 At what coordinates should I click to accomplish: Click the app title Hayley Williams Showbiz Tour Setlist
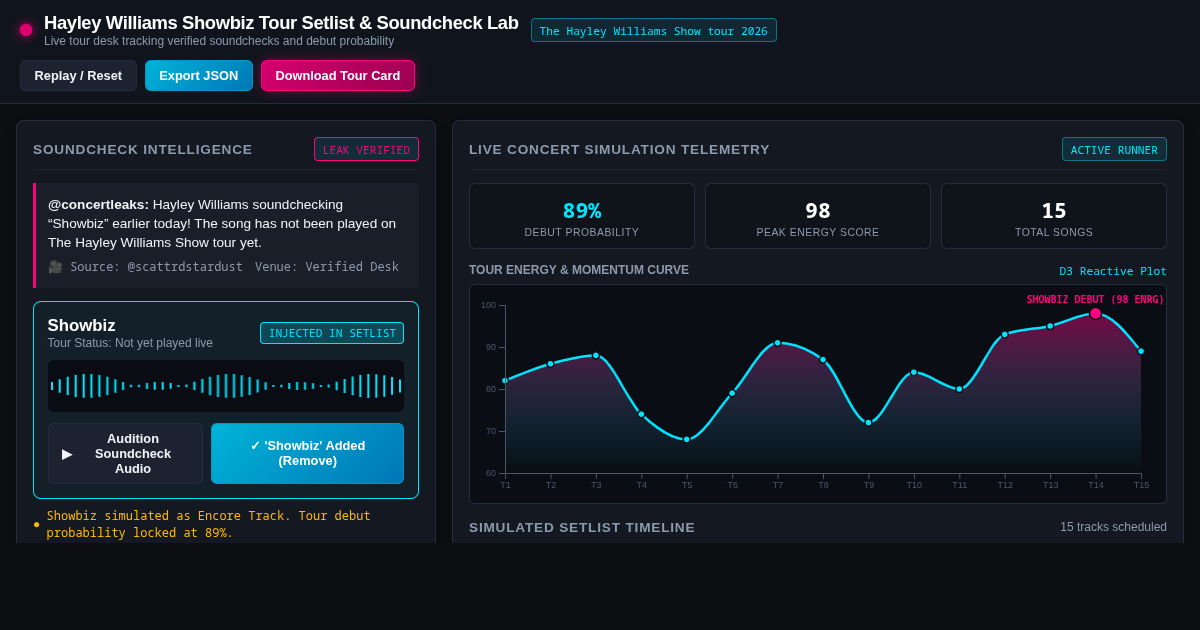pyautogui.click(x=281, y=23)
